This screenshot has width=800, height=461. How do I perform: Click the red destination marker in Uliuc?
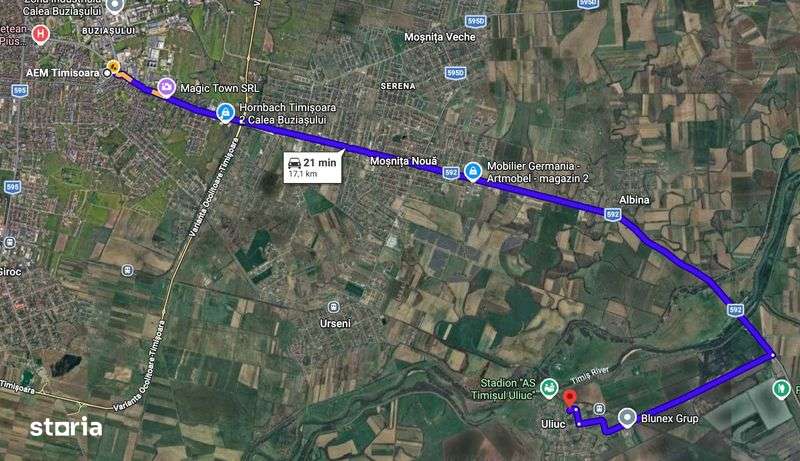point(569,399)
